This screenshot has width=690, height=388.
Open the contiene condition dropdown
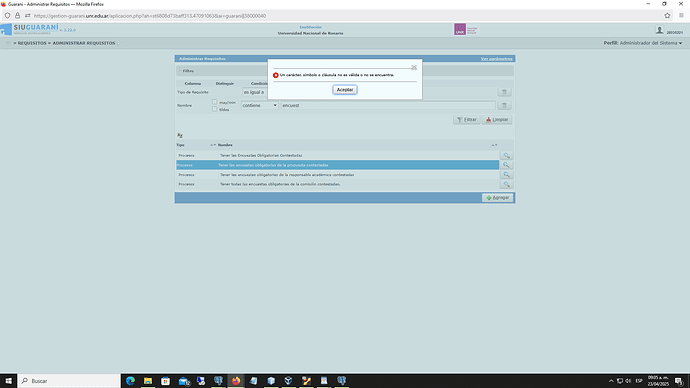tap(259, 106)
